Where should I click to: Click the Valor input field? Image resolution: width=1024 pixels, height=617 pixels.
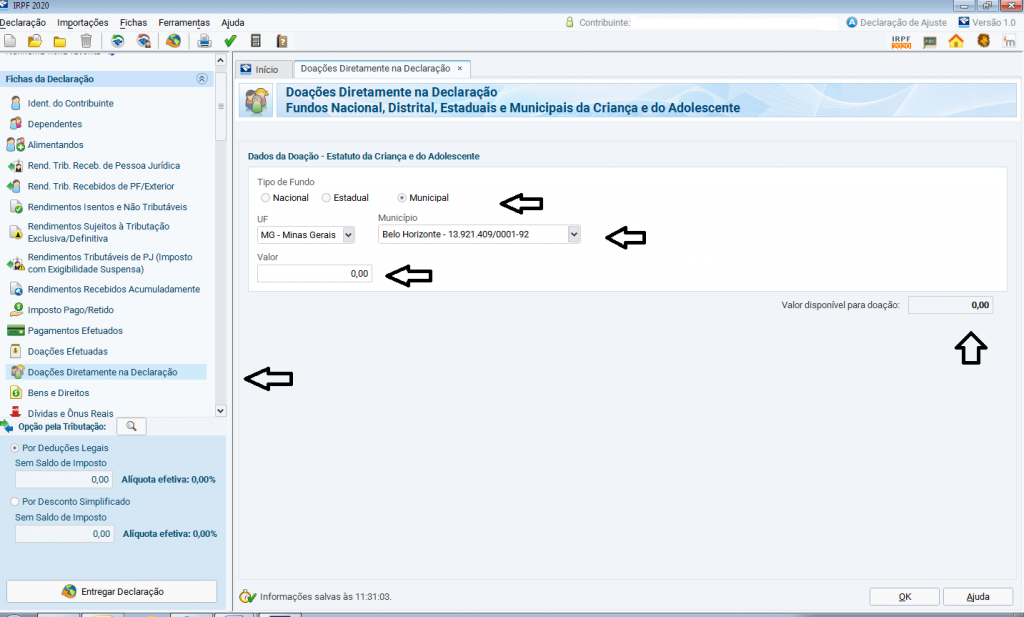coord(314,274)
